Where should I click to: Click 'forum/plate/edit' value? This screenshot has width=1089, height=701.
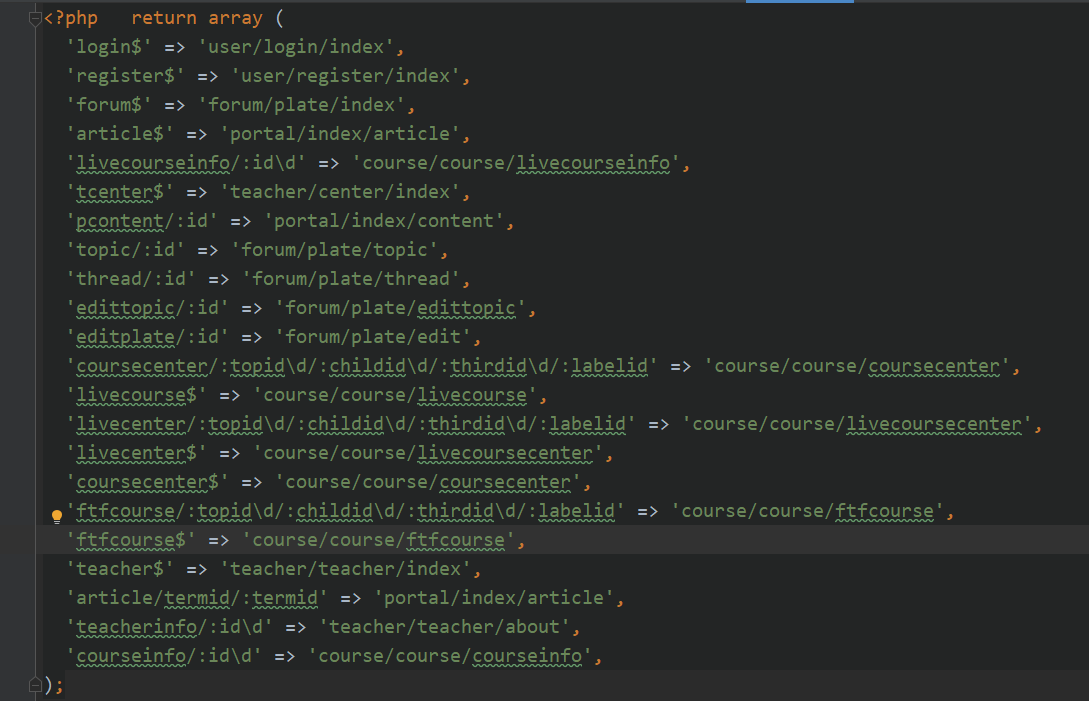coord(373,337)
